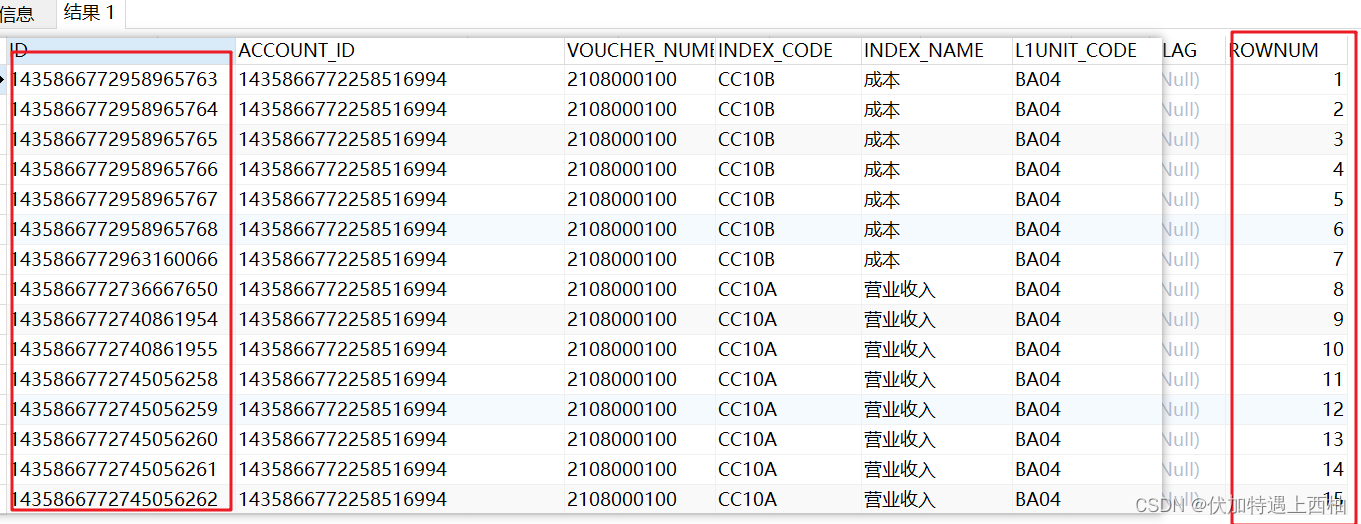Click ID cell 1435866772958965768
Viewport: 1361px width, 524px height.
click(122, 229)
